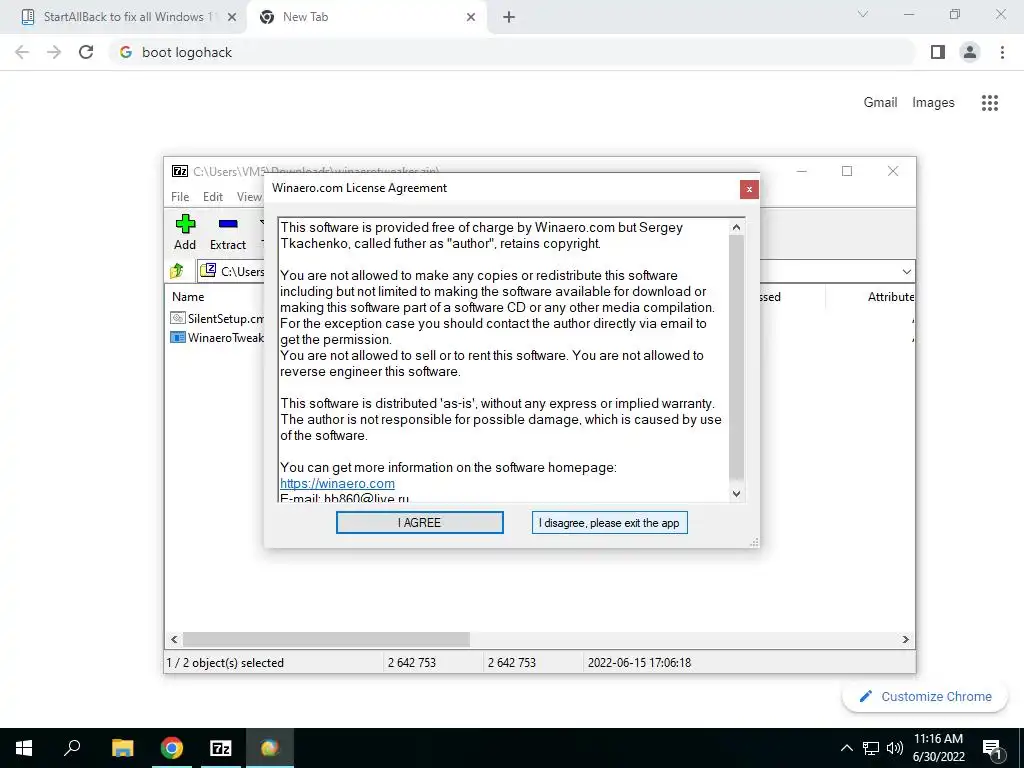Click Chrome forward navigation arrow
This screenshot has width=1024, height=768.
pyautogui.click(x=54, y=52)
